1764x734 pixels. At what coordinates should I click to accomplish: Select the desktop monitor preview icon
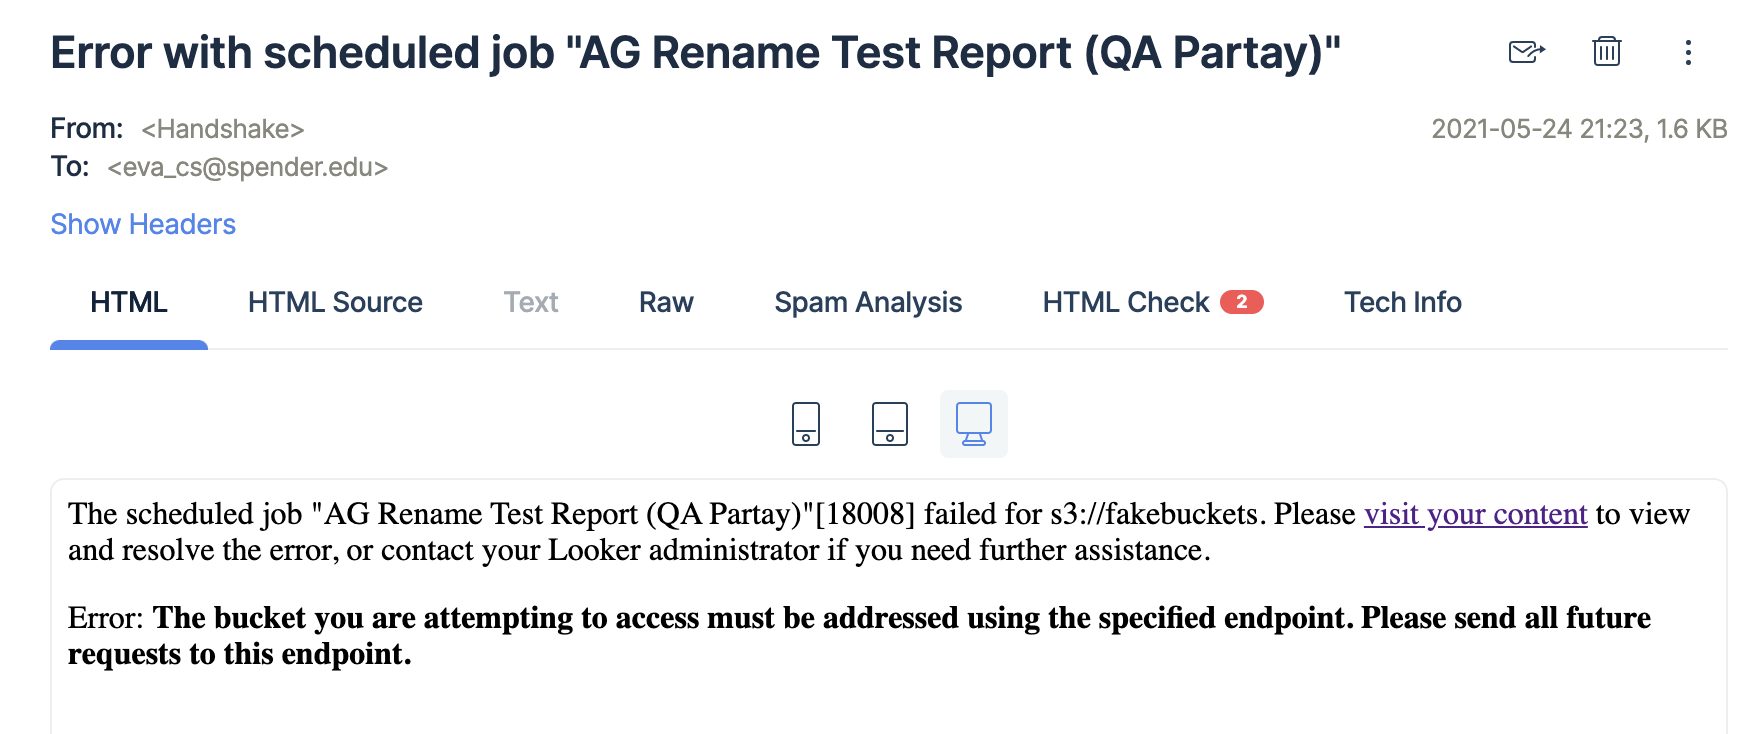pyautogui.click(x=974, y=424)
